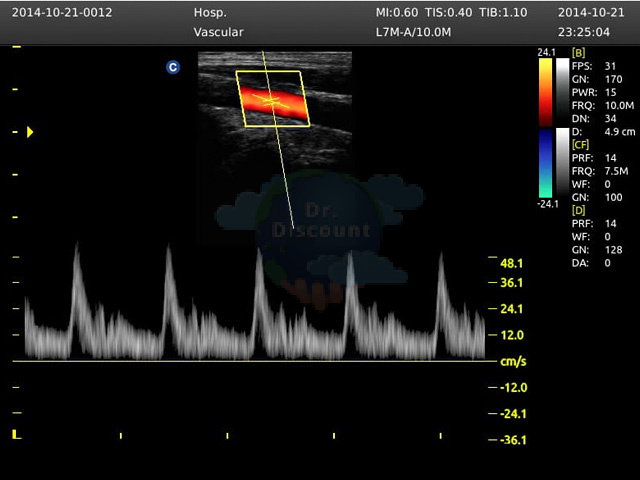Click the lower grayscale Doppler map bar
This screenshot has height=480, width=640.
point(562,163)
